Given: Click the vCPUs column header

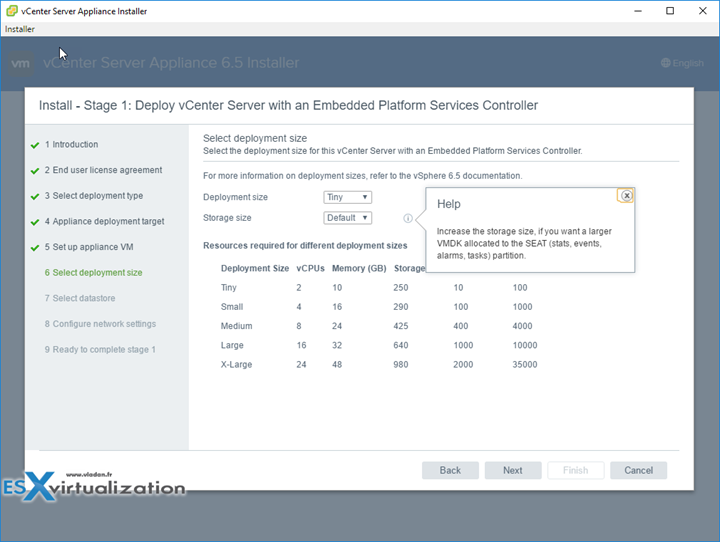Looking at the screenshot, I should (310, 268).
